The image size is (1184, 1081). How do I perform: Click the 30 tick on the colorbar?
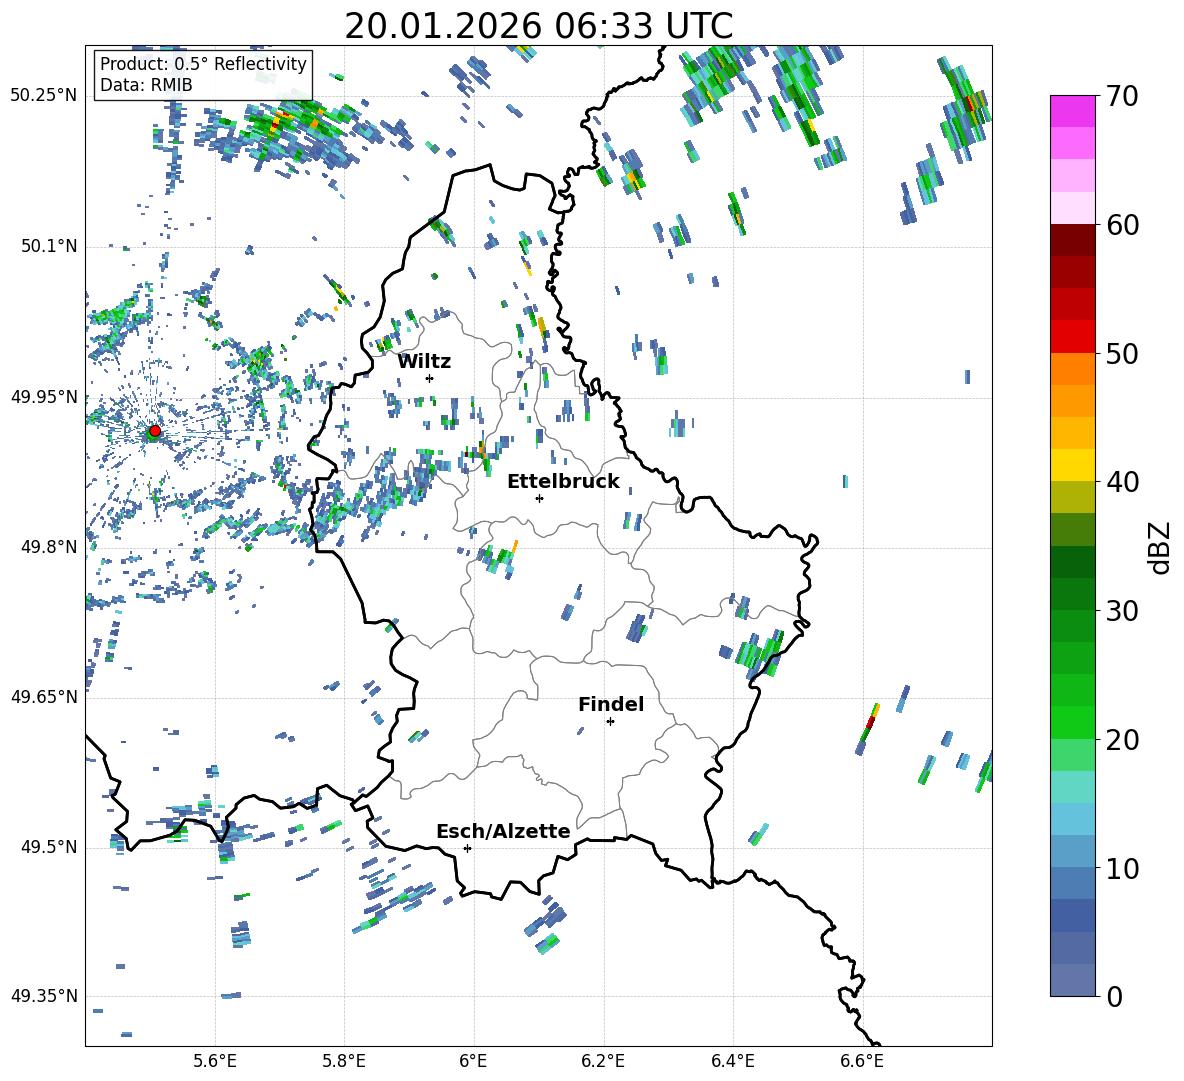click(1123, 611)
